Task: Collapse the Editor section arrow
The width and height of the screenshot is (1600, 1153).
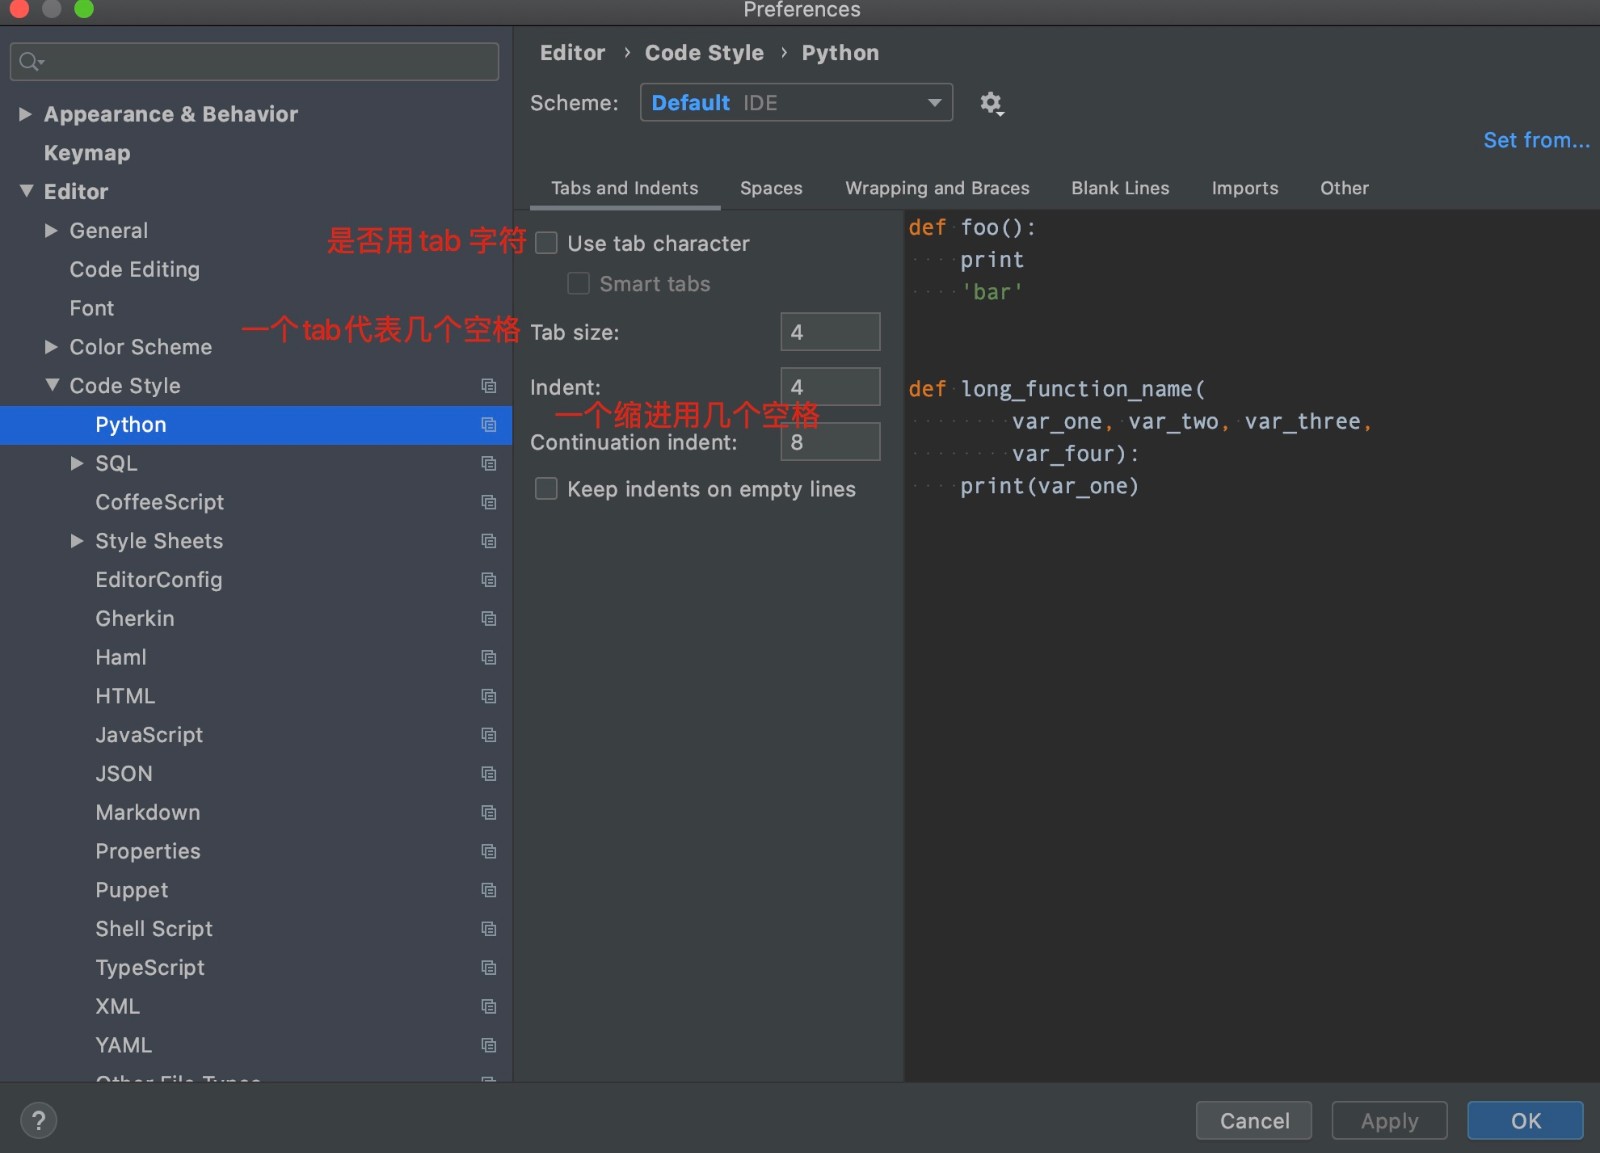Action: point(26,191)
